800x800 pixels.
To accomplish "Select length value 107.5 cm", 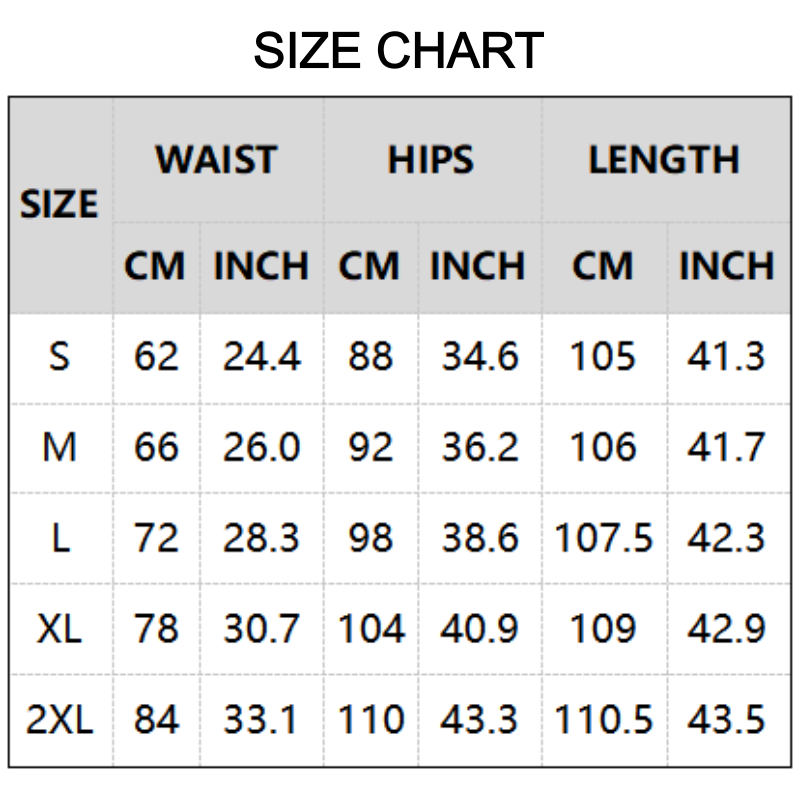I will 604,538.
